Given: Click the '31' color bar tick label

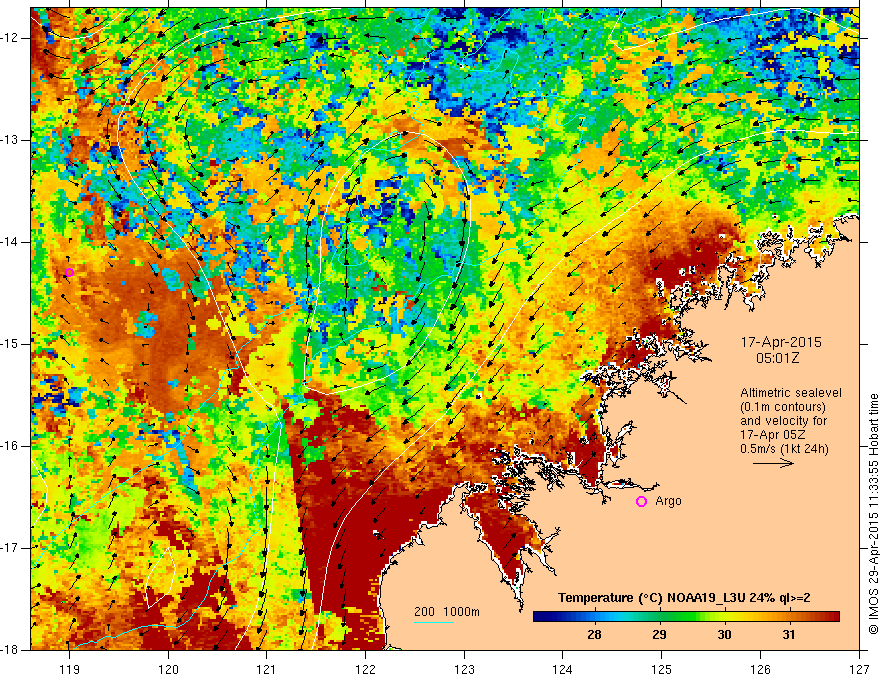Looking at the screenshot, I should tap(789, 635).
